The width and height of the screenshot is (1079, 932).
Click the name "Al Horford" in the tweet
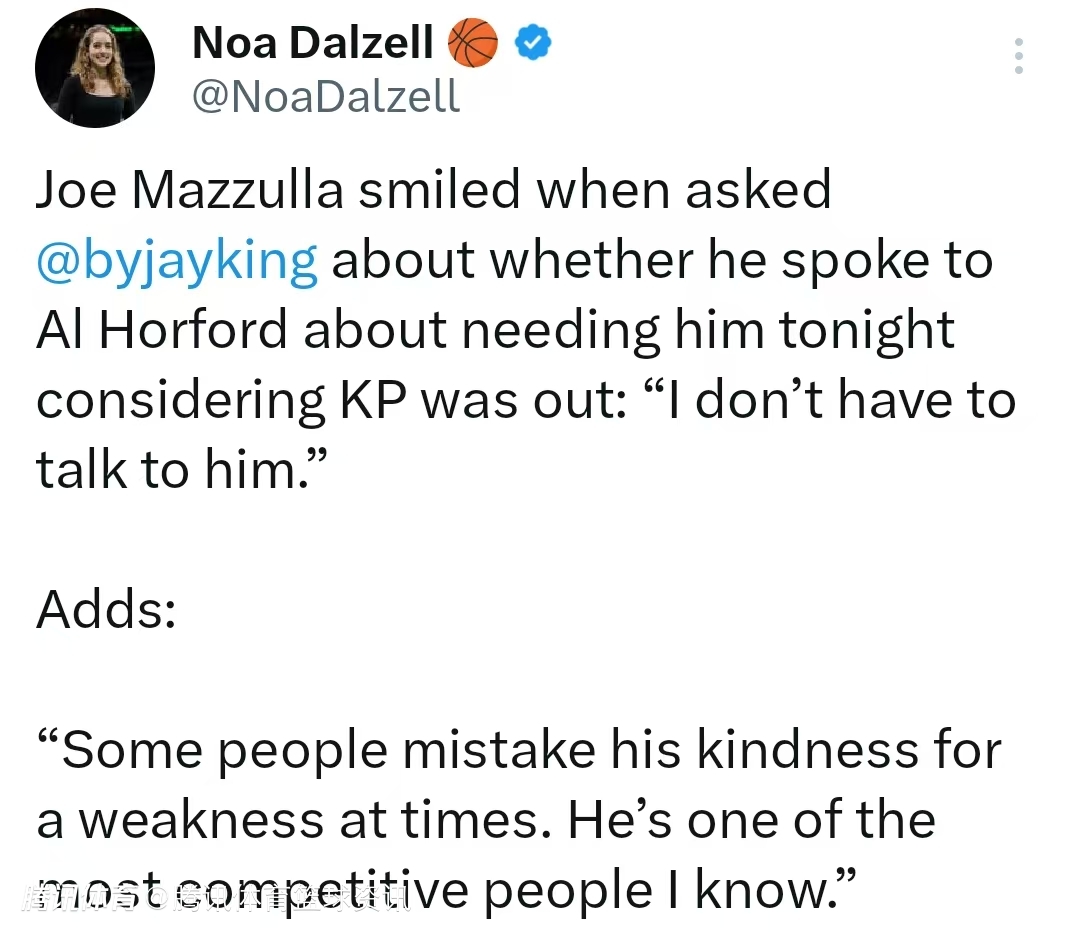tap(161, 330)
